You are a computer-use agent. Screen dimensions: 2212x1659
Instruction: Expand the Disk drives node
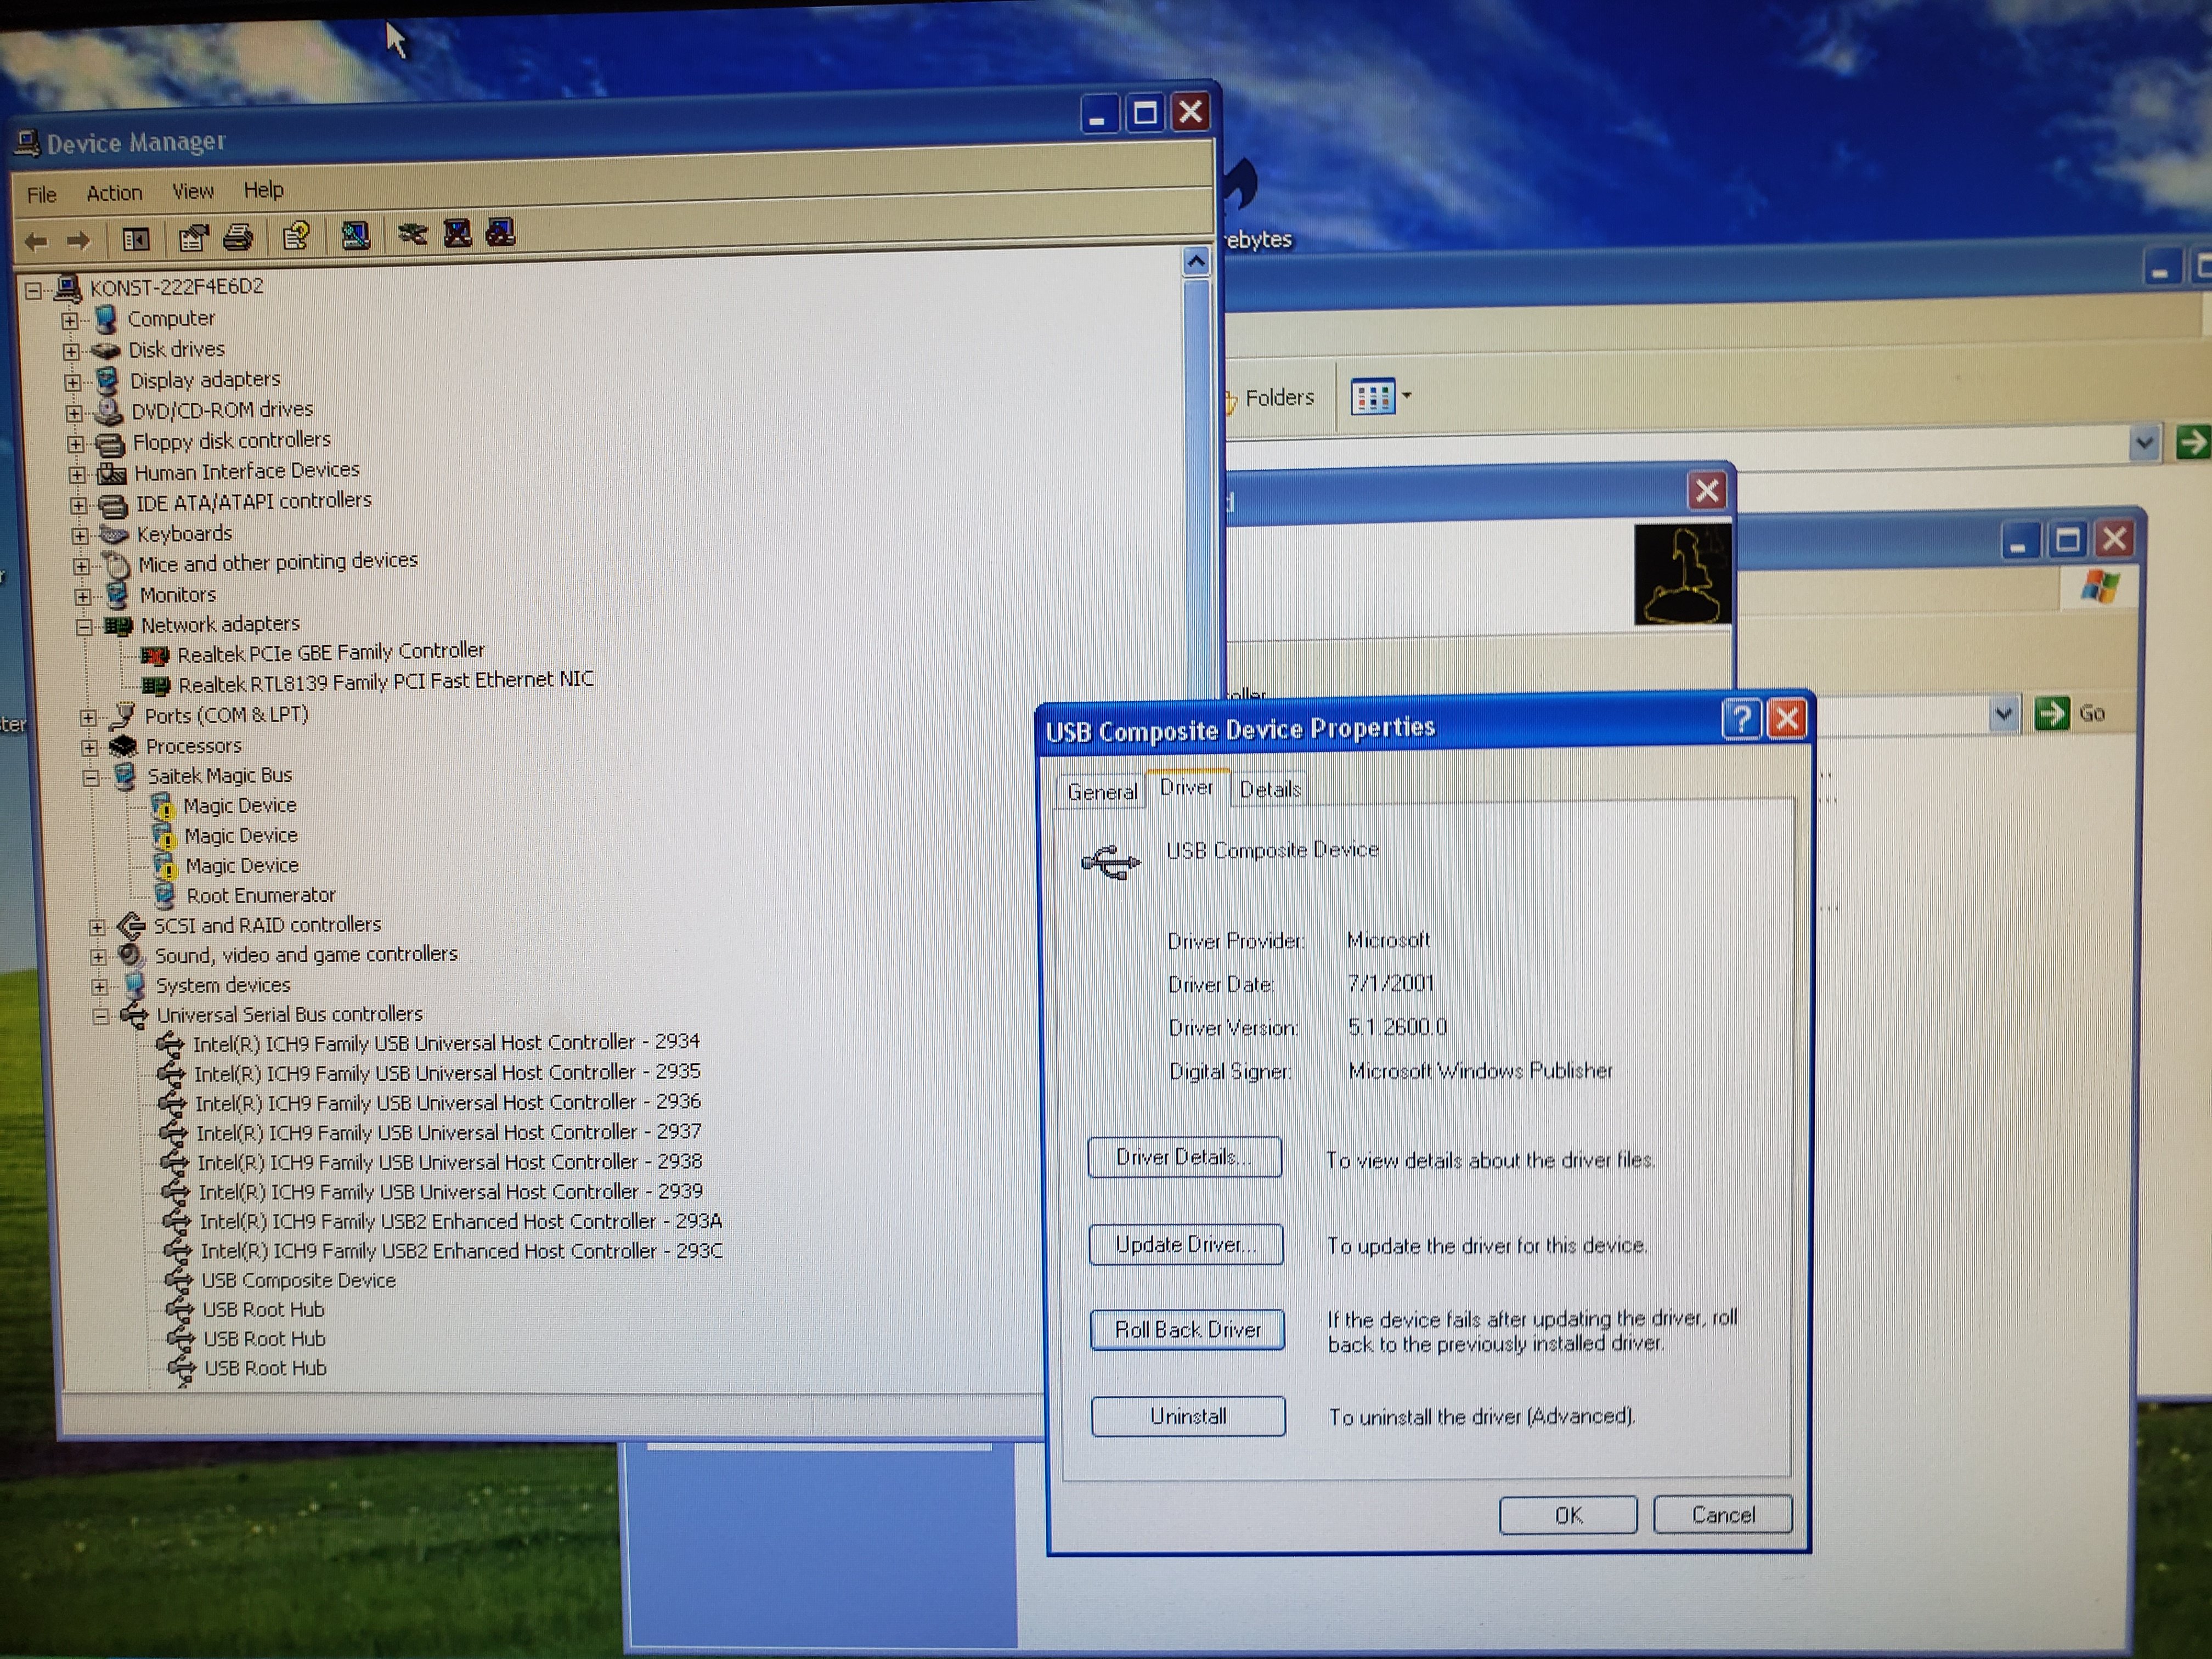pos(71,352)
